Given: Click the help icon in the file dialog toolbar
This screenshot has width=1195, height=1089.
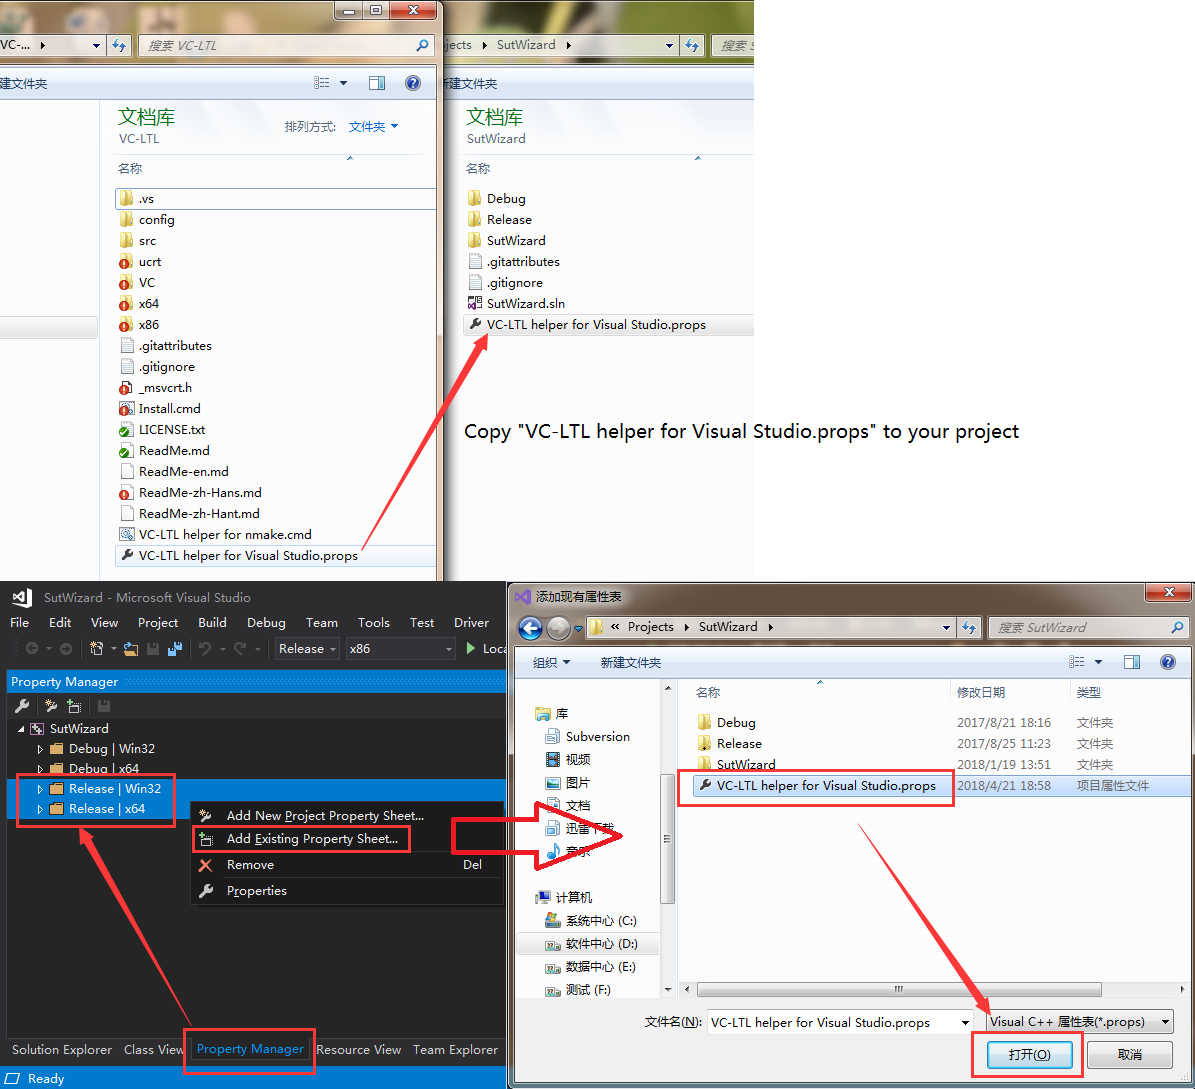Looking at the screenshot, I should click(x=1168, y=662).
